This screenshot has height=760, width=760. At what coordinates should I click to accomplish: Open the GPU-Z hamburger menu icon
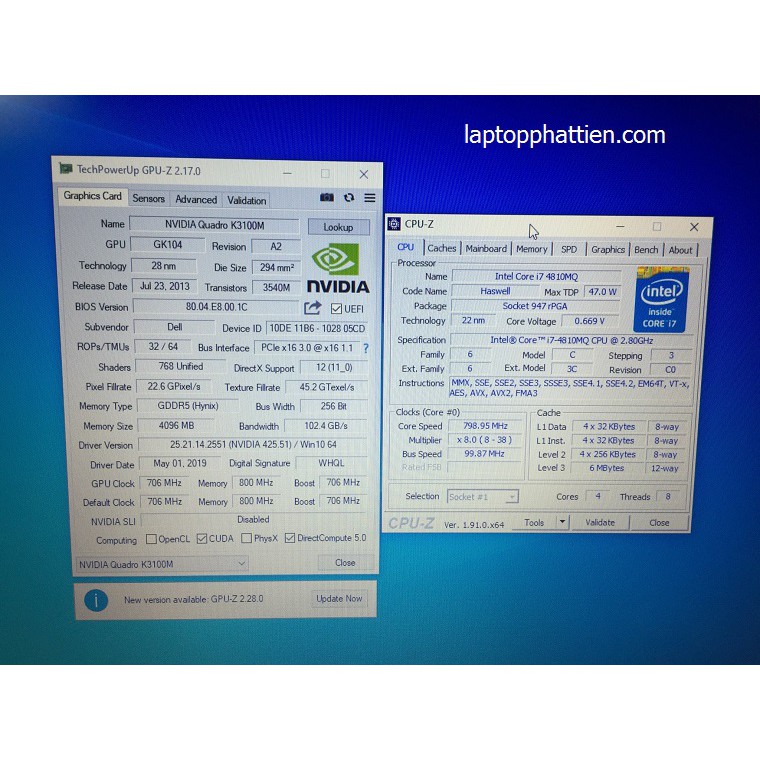pos(370,198)
